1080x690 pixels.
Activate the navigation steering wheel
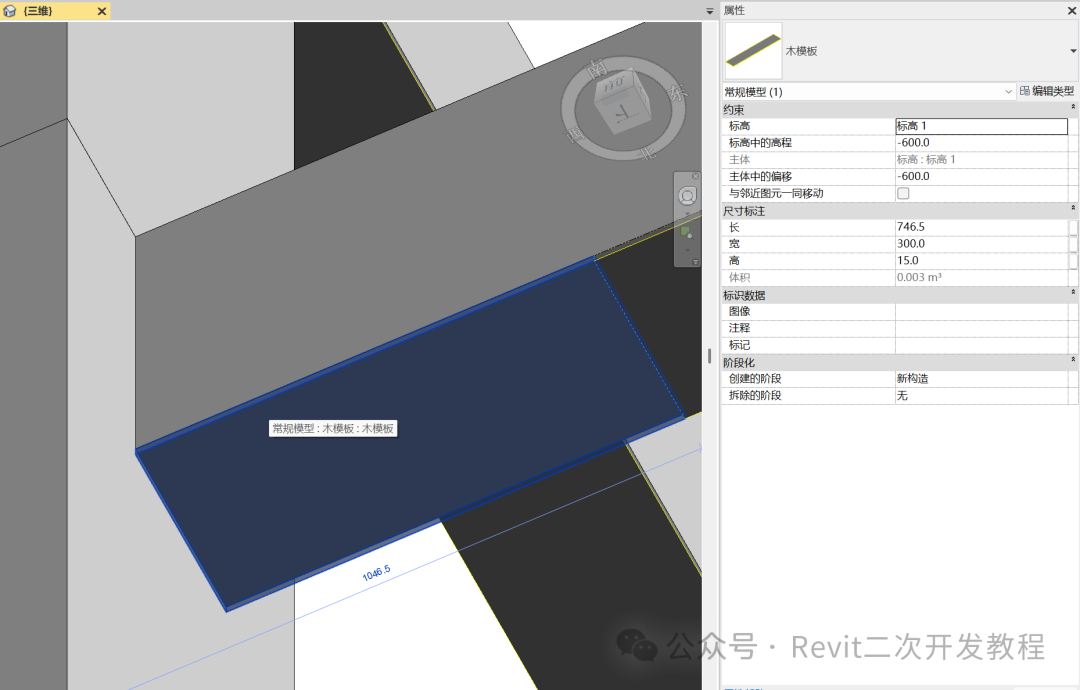point(687,196)
